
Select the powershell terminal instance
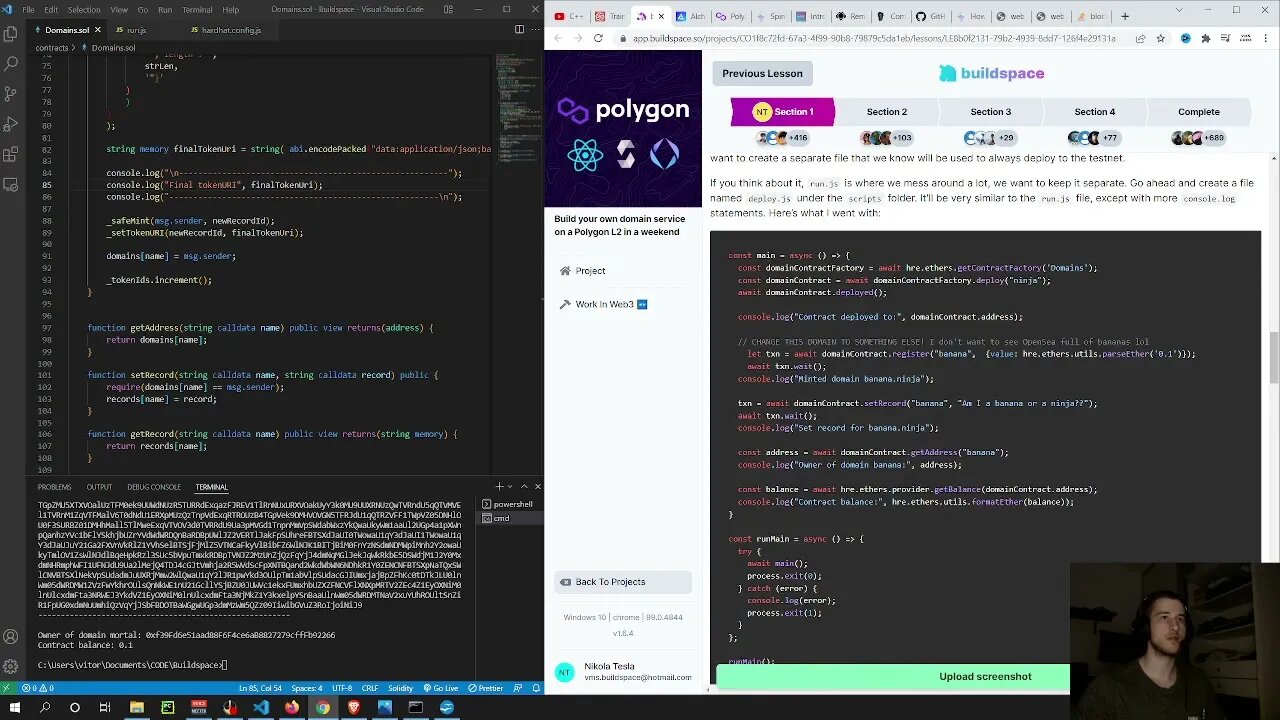click(507, 504)
